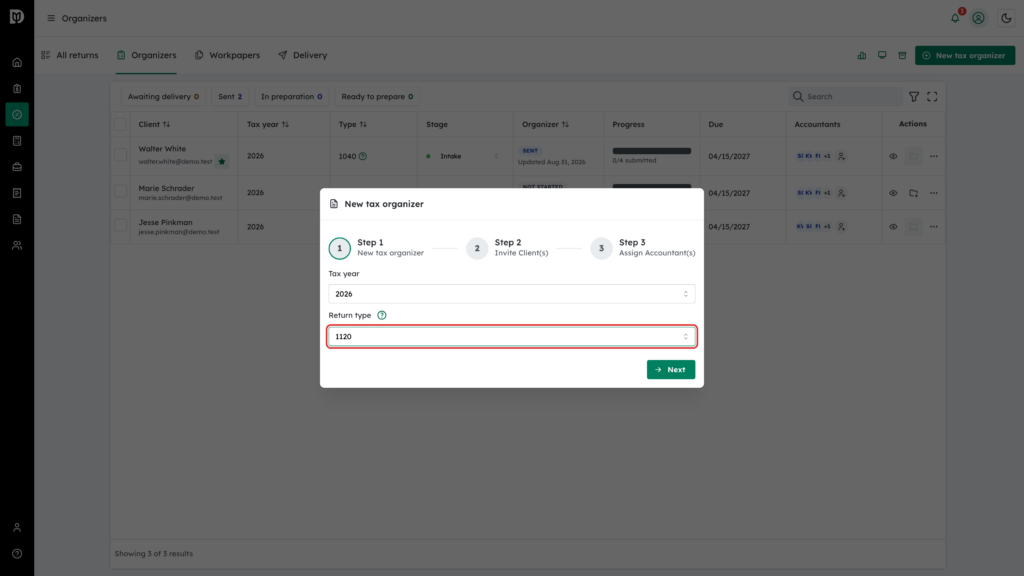Image resolution: width=1024 pixels, height=576 pixels.
Task: Switch to the Delivery tab
Action: tap(302, 56)
